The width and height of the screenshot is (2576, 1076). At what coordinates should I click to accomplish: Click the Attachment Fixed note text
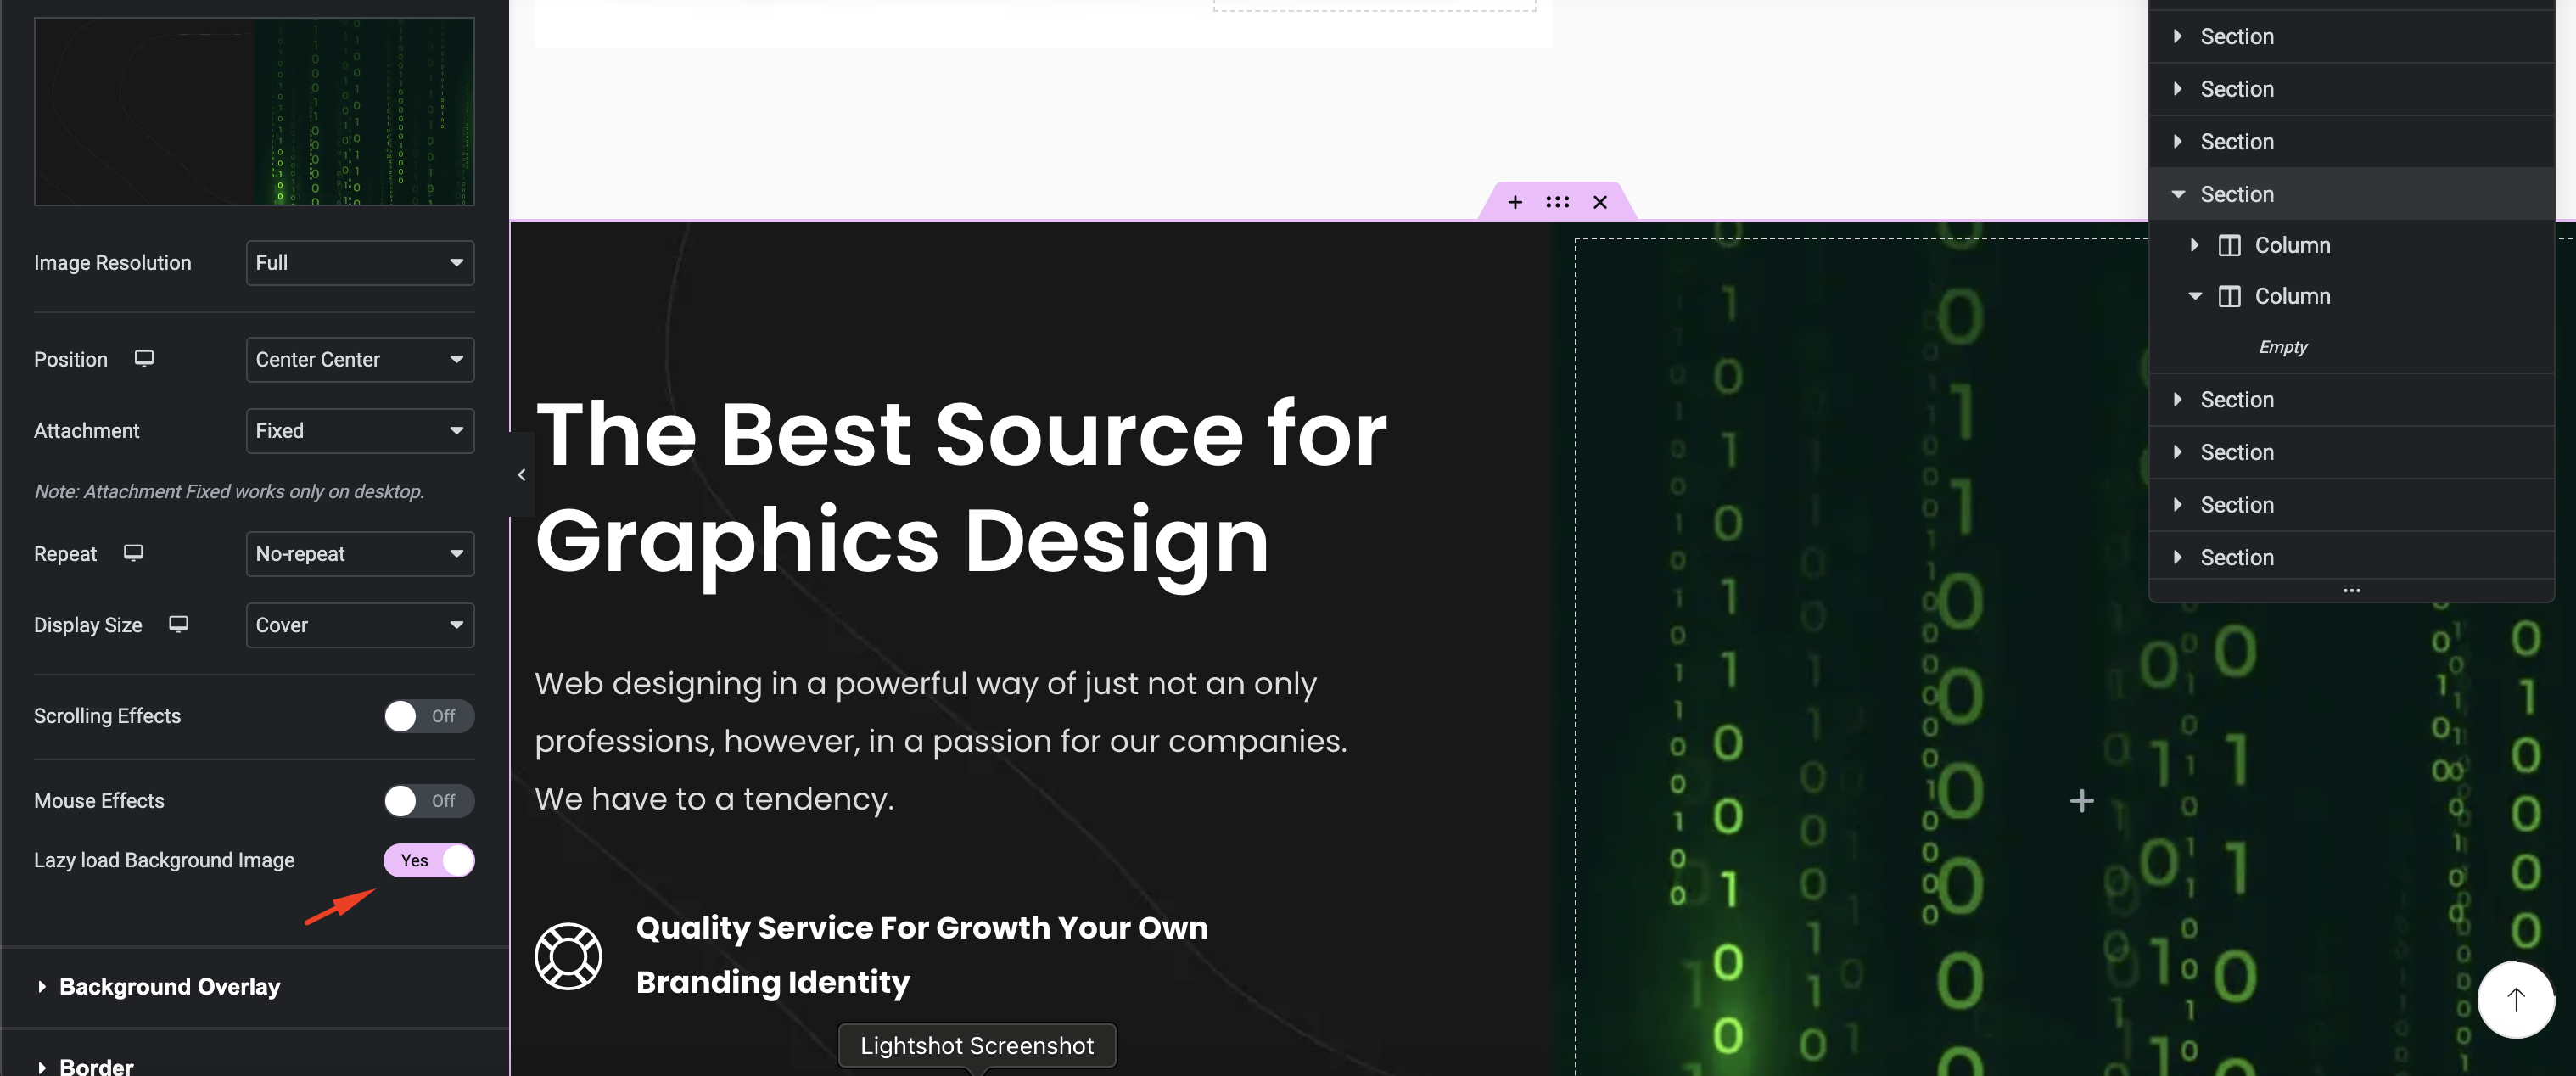pos(229,491)
